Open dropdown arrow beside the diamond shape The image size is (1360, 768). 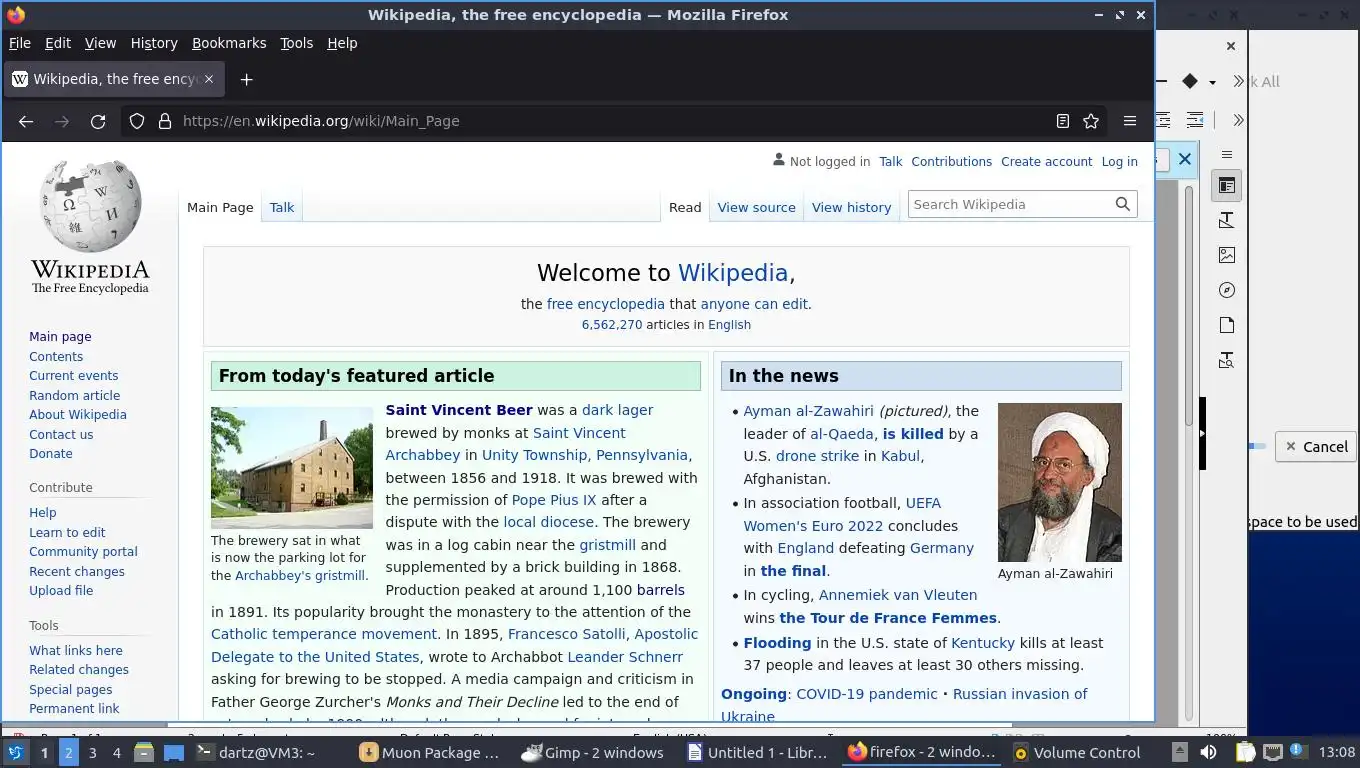[x=1212, y=82]
